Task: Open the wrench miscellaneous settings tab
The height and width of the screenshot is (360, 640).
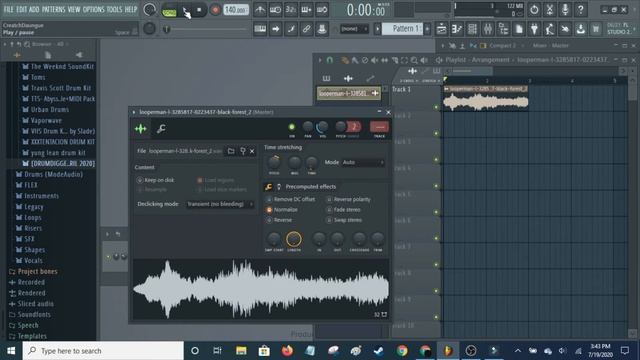Action: click(161, 129)
